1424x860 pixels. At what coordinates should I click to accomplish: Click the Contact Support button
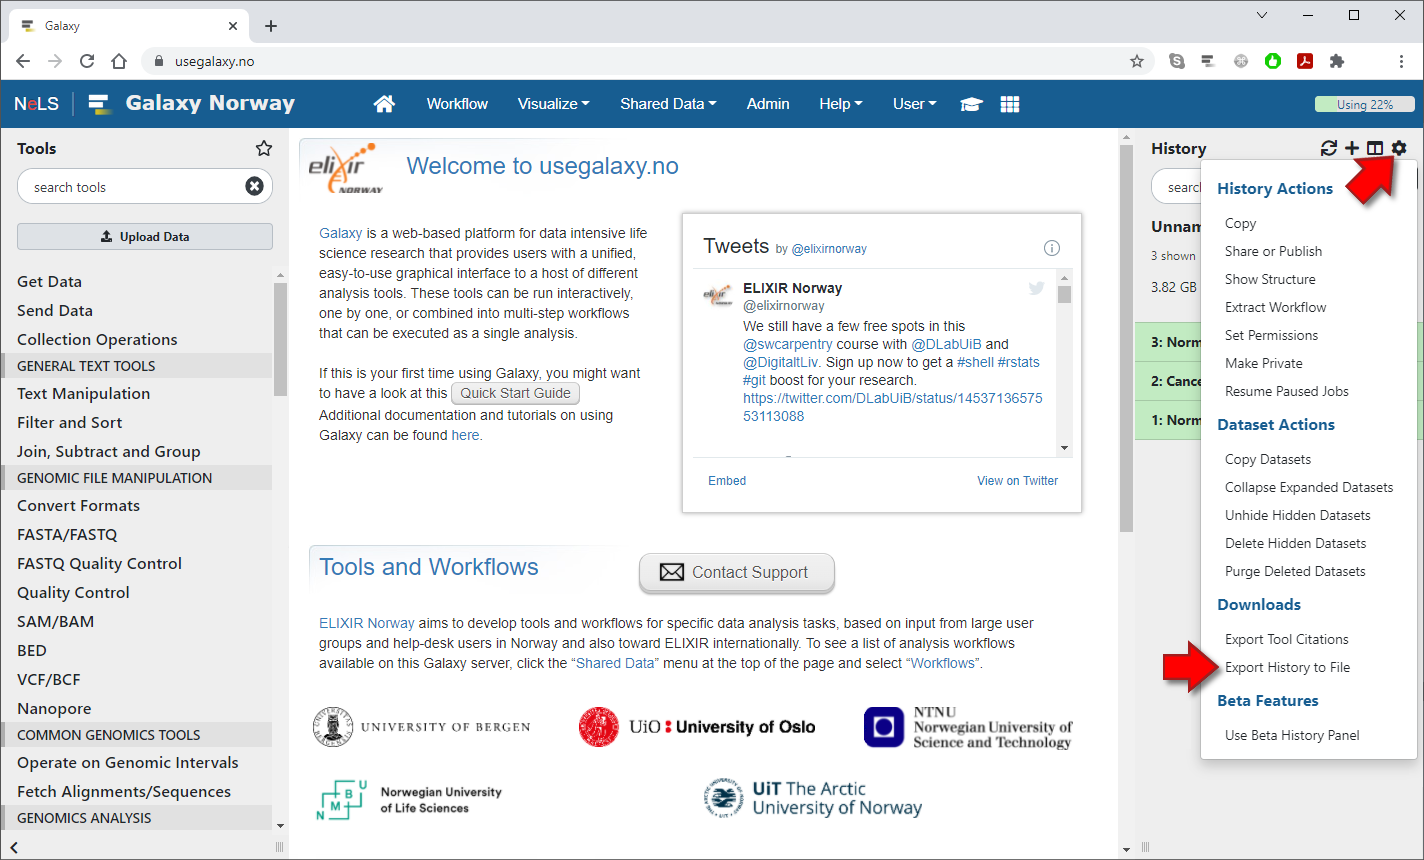(736, 572)
